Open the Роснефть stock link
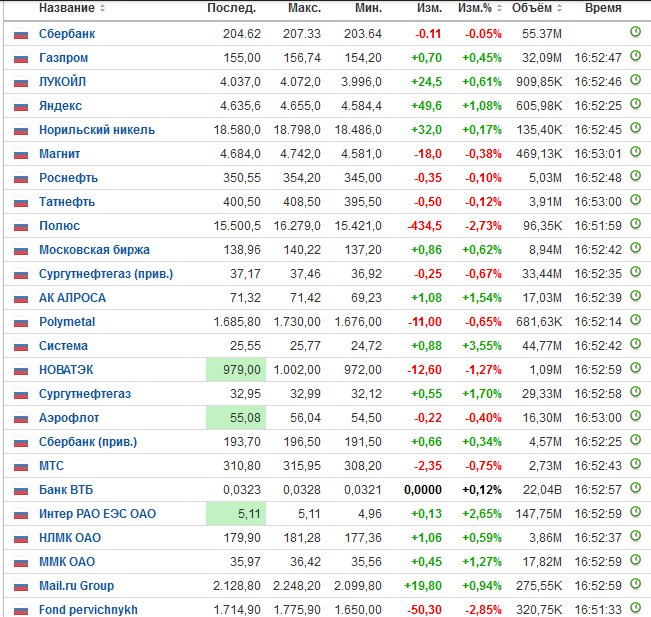Viewport: 651px width, 617px height. point(69,178)
